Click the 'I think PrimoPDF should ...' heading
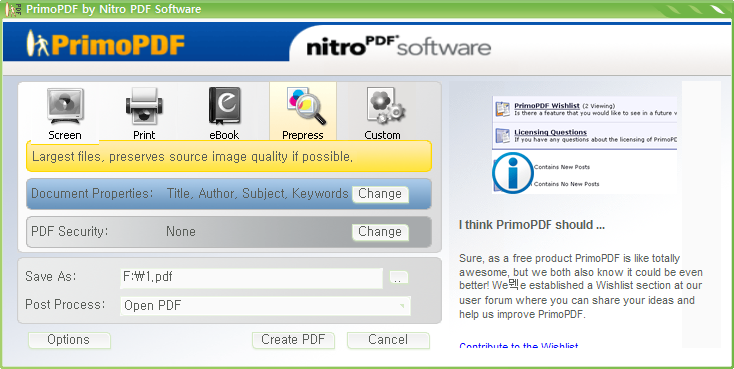 coord(532,225)
